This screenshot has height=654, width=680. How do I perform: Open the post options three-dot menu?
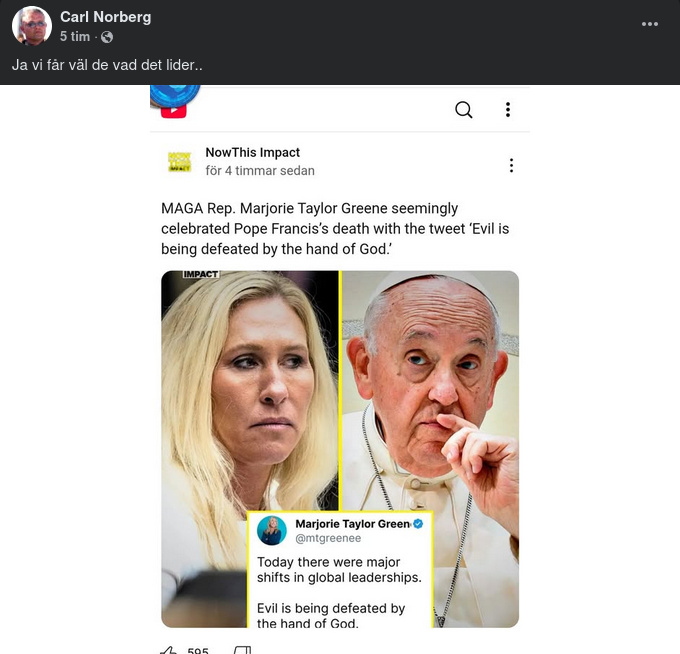point(650,24)
